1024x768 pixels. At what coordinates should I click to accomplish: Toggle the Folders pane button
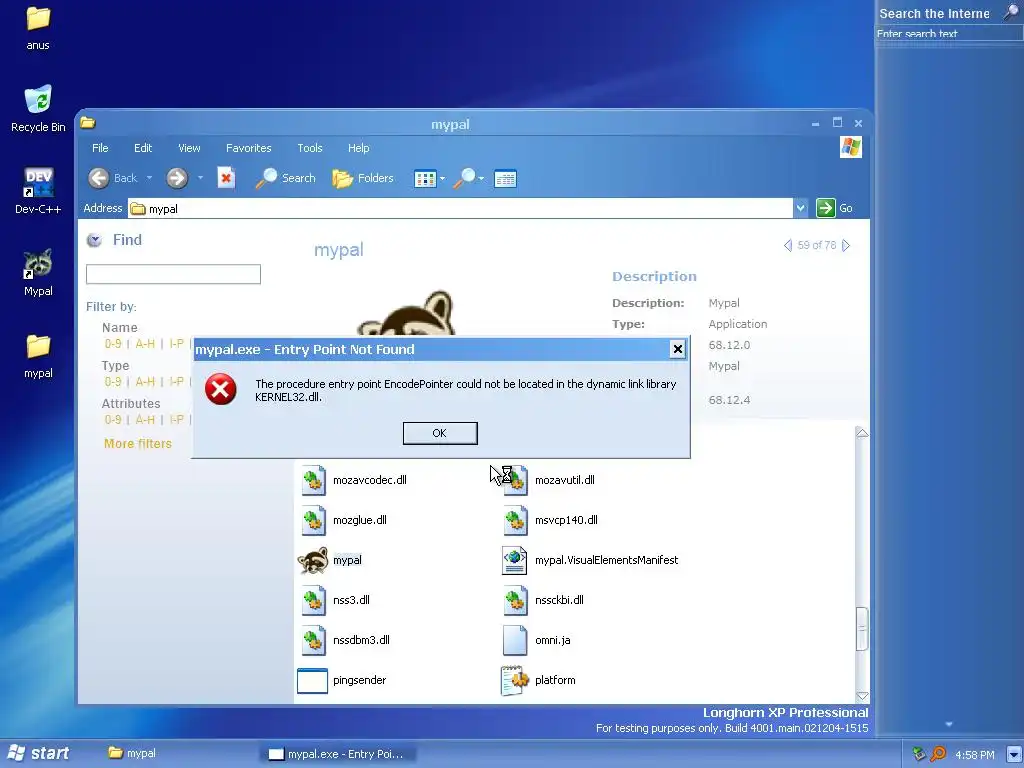(363, 178)
